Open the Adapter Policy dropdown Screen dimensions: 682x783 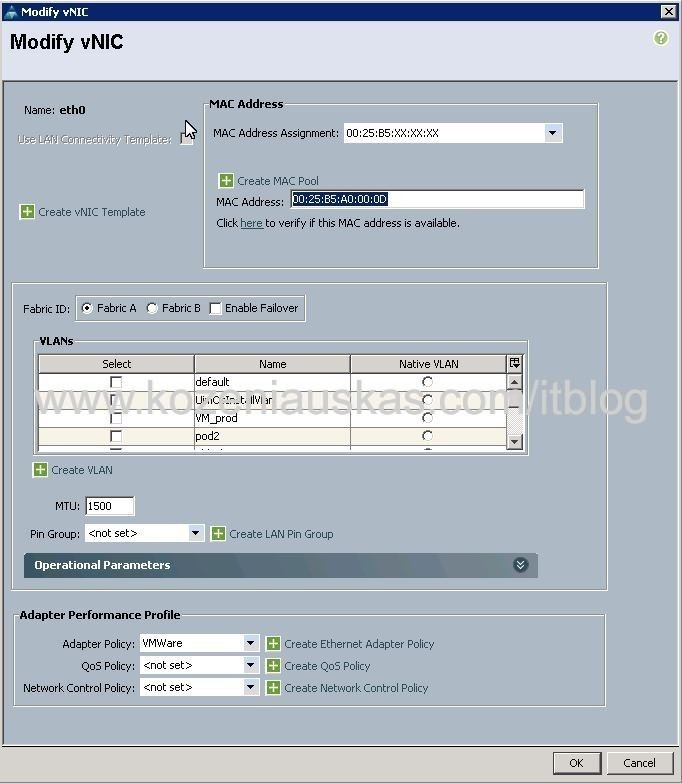251,643
